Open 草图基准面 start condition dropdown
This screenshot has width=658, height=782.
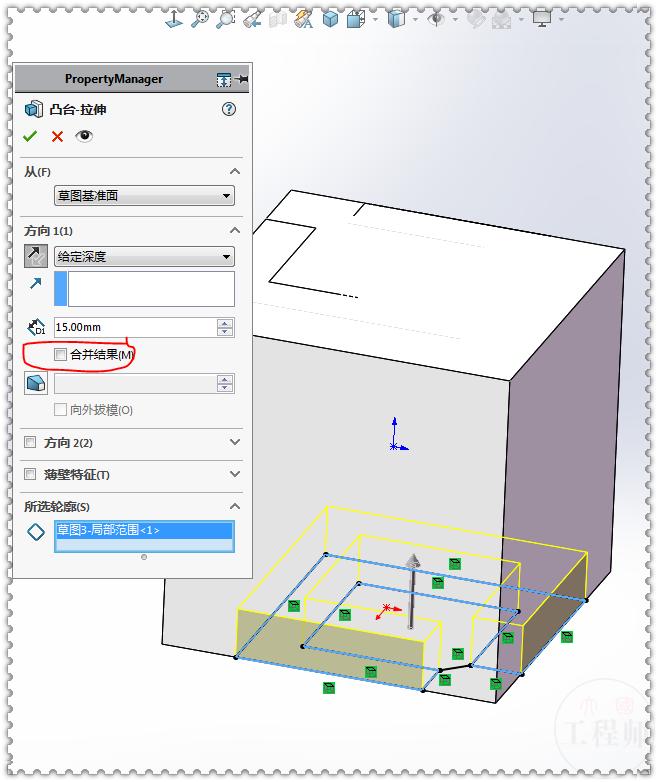(x=144, y=196)
